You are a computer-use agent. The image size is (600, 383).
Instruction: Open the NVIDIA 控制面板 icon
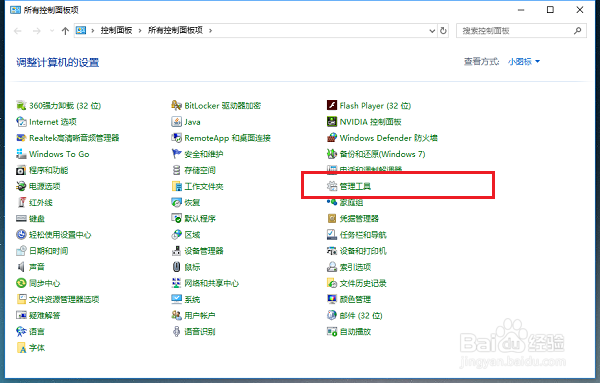pyautogui.click(x=332, y=122)
